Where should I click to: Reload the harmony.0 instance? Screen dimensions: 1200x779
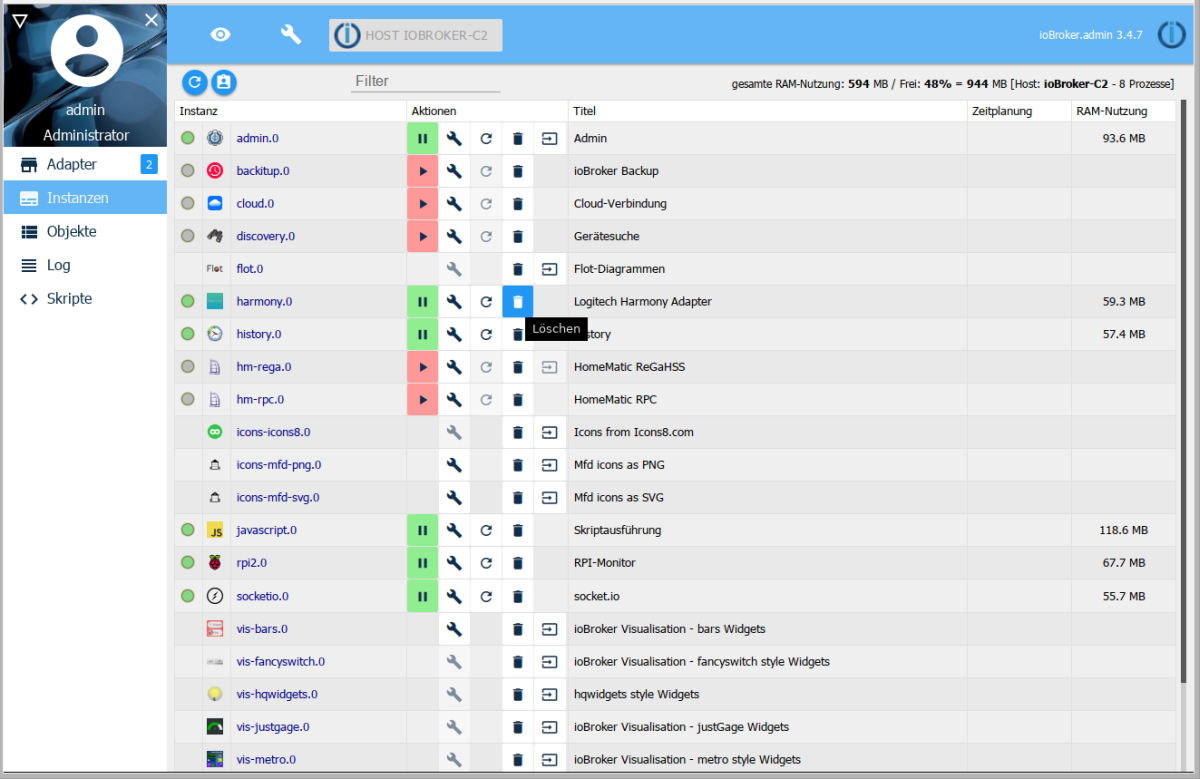[x=486, y=301]
